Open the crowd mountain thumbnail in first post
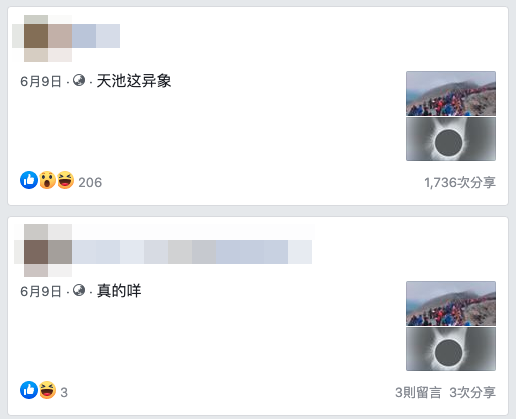This screenshot has height=419, width=516. [x=451, y=93]
